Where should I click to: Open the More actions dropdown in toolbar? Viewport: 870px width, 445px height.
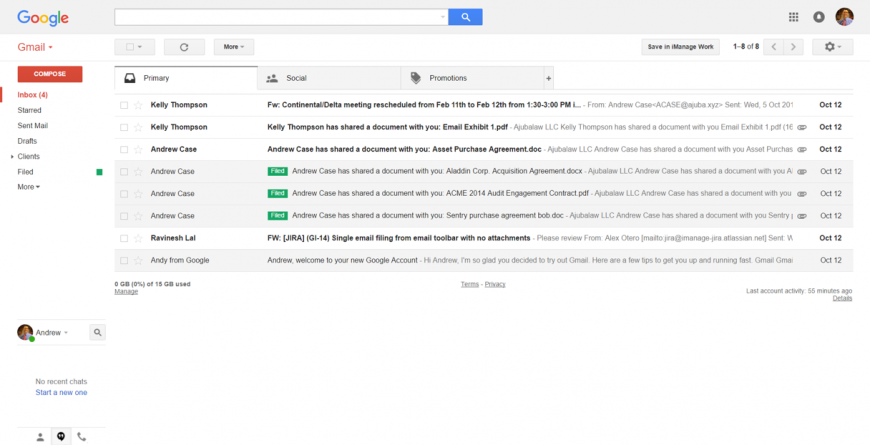tap(234, 47)
